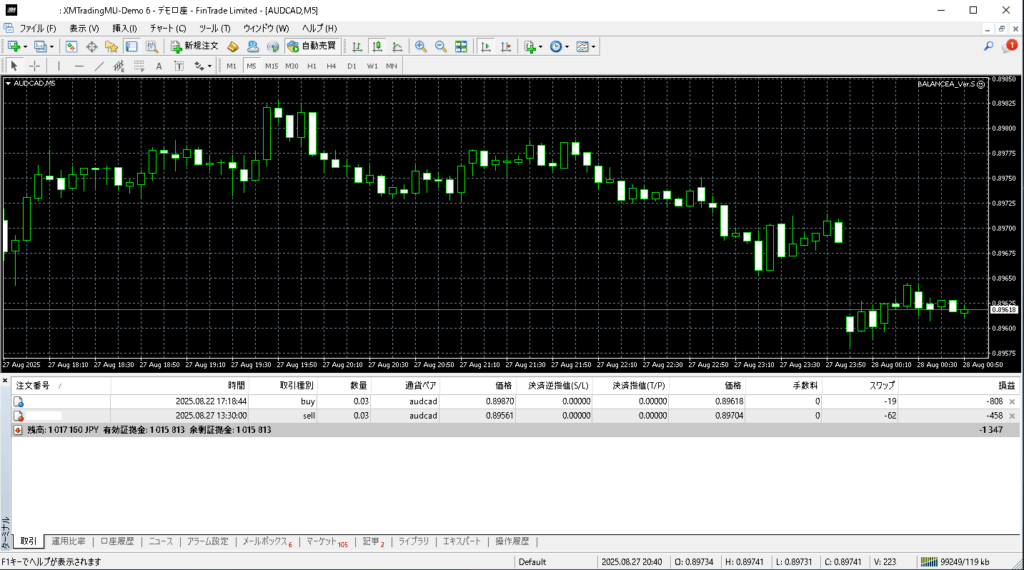1024x570 pixels.
Task: Select the crosshair tool
Action: (35, 66)
